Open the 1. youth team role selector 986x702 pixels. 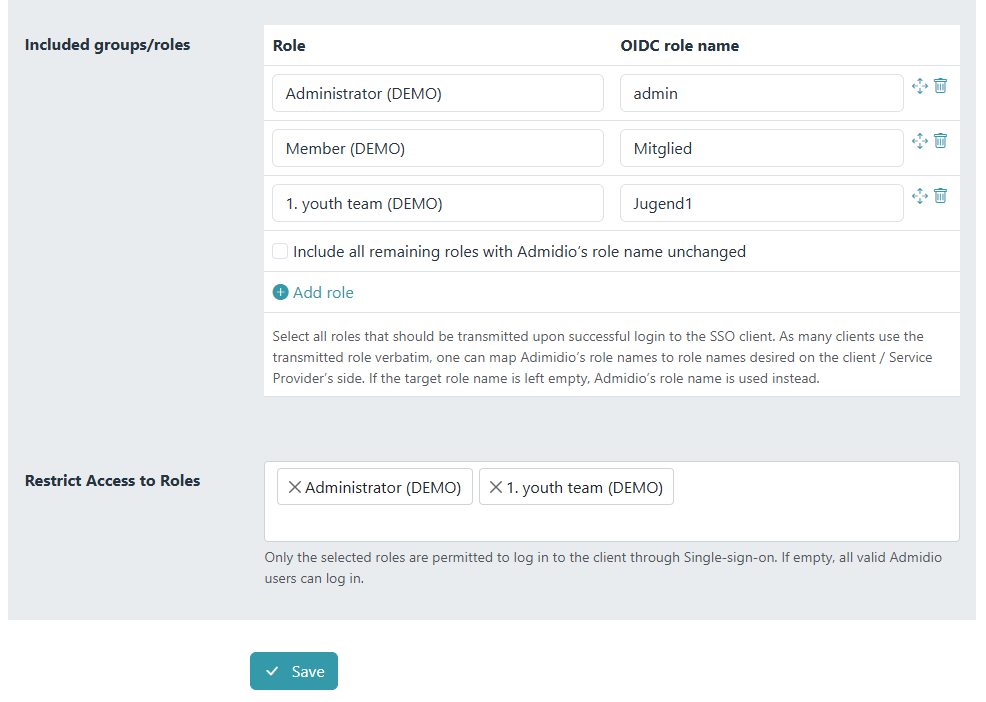tap(437, 203)
